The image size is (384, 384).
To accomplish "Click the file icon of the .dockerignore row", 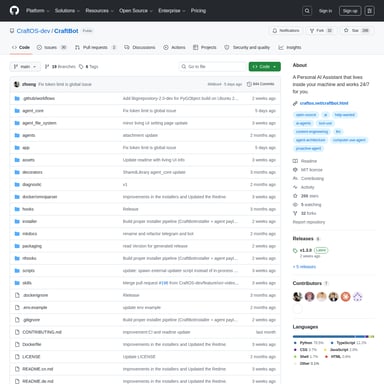I will coord(17,295).
